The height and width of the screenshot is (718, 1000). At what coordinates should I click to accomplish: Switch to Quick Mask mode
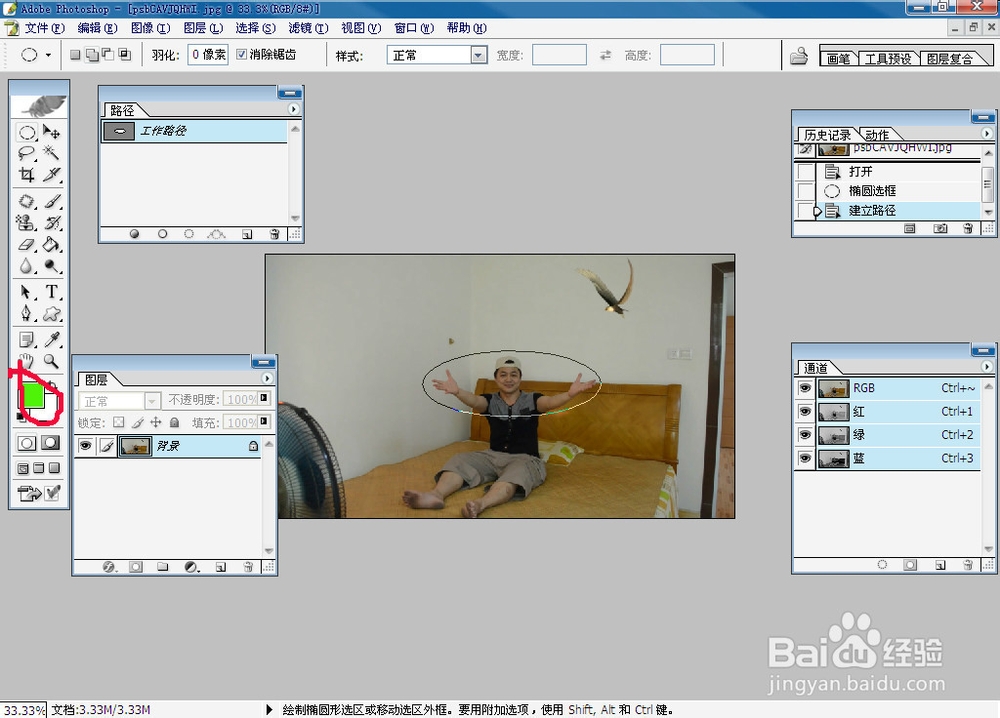click(51, 443)
